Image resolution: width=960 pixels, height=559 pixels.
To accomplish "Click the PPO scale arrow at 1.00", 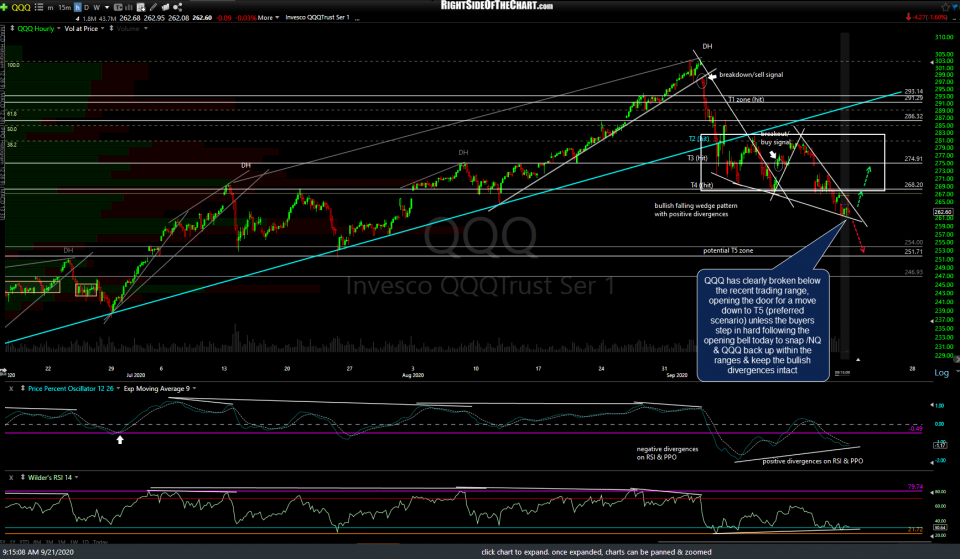I will pos(931,405).
